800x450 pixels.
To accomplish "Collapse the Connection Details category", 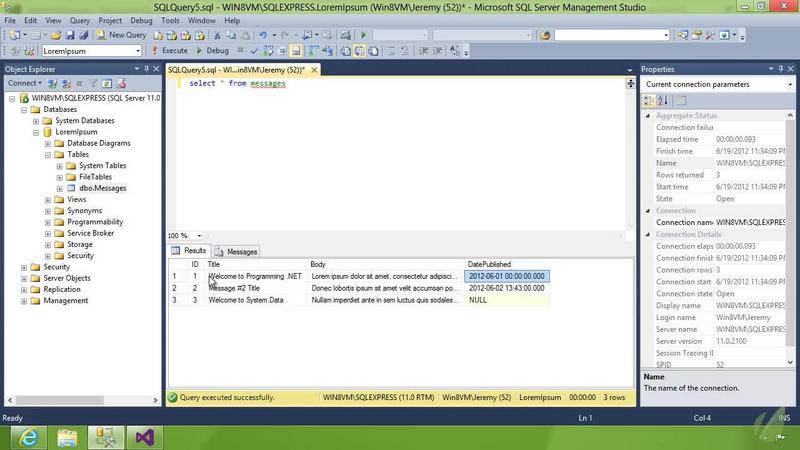I will [x=648, y=235].
